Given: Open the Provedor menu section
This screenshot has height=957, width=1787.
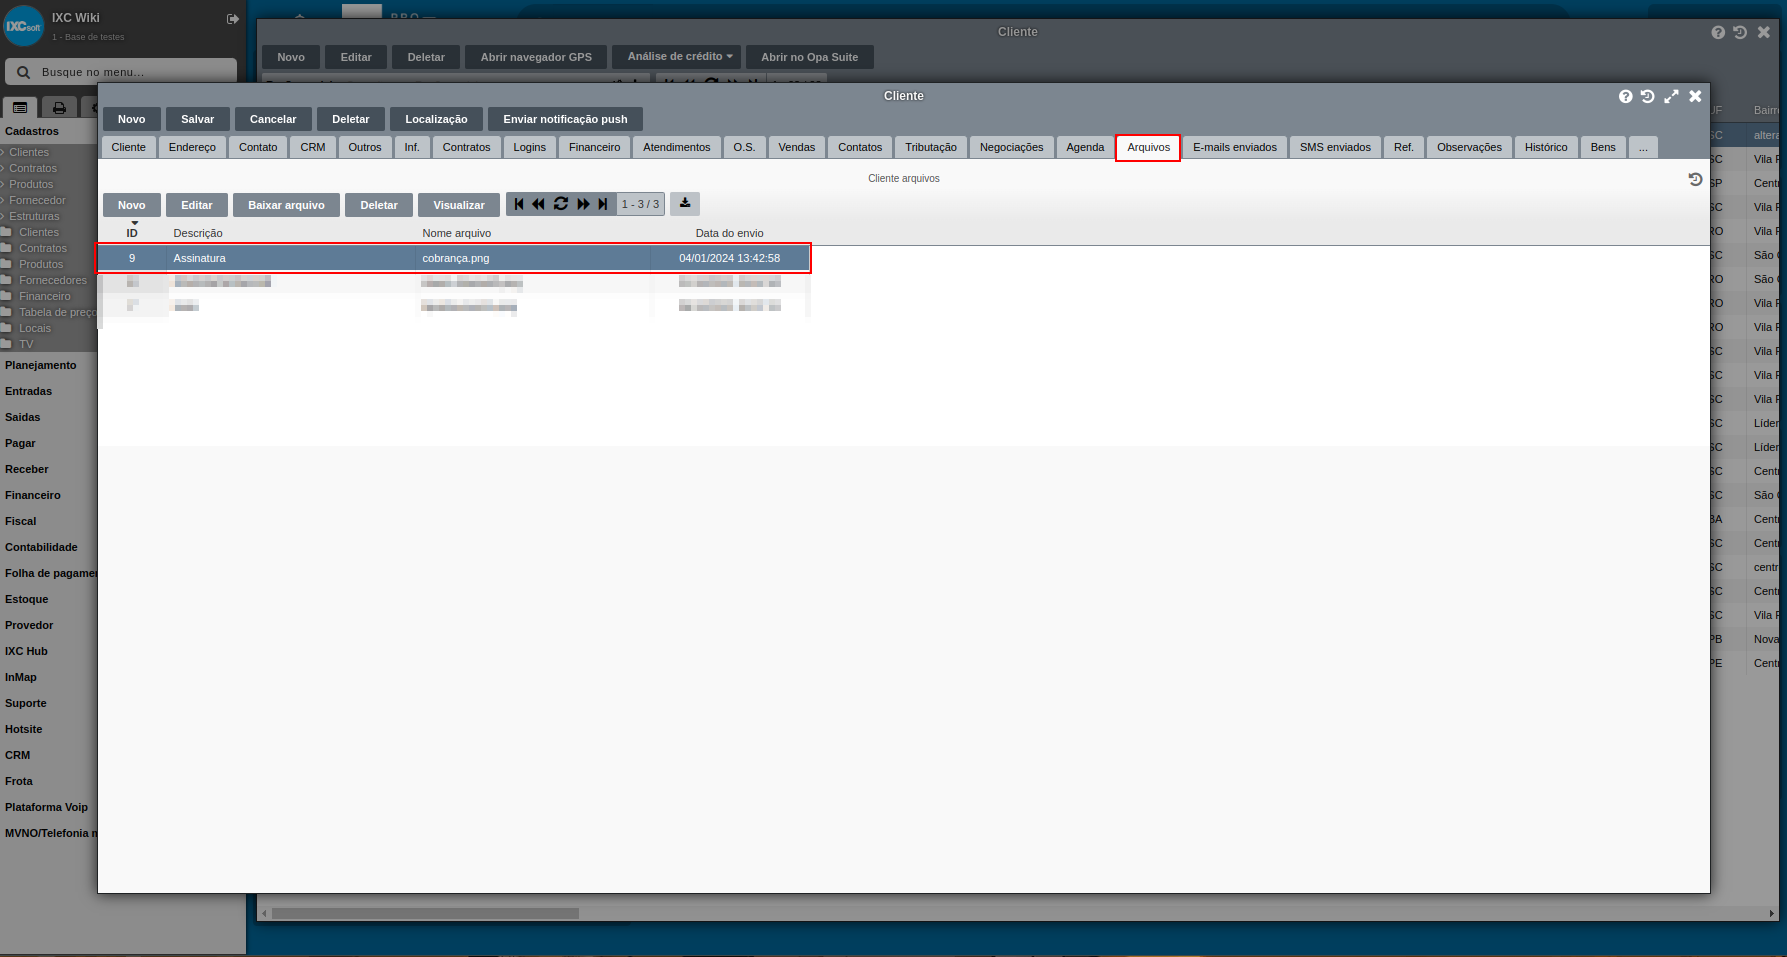Looking at the screenshot, I should [x=29, y=625].
